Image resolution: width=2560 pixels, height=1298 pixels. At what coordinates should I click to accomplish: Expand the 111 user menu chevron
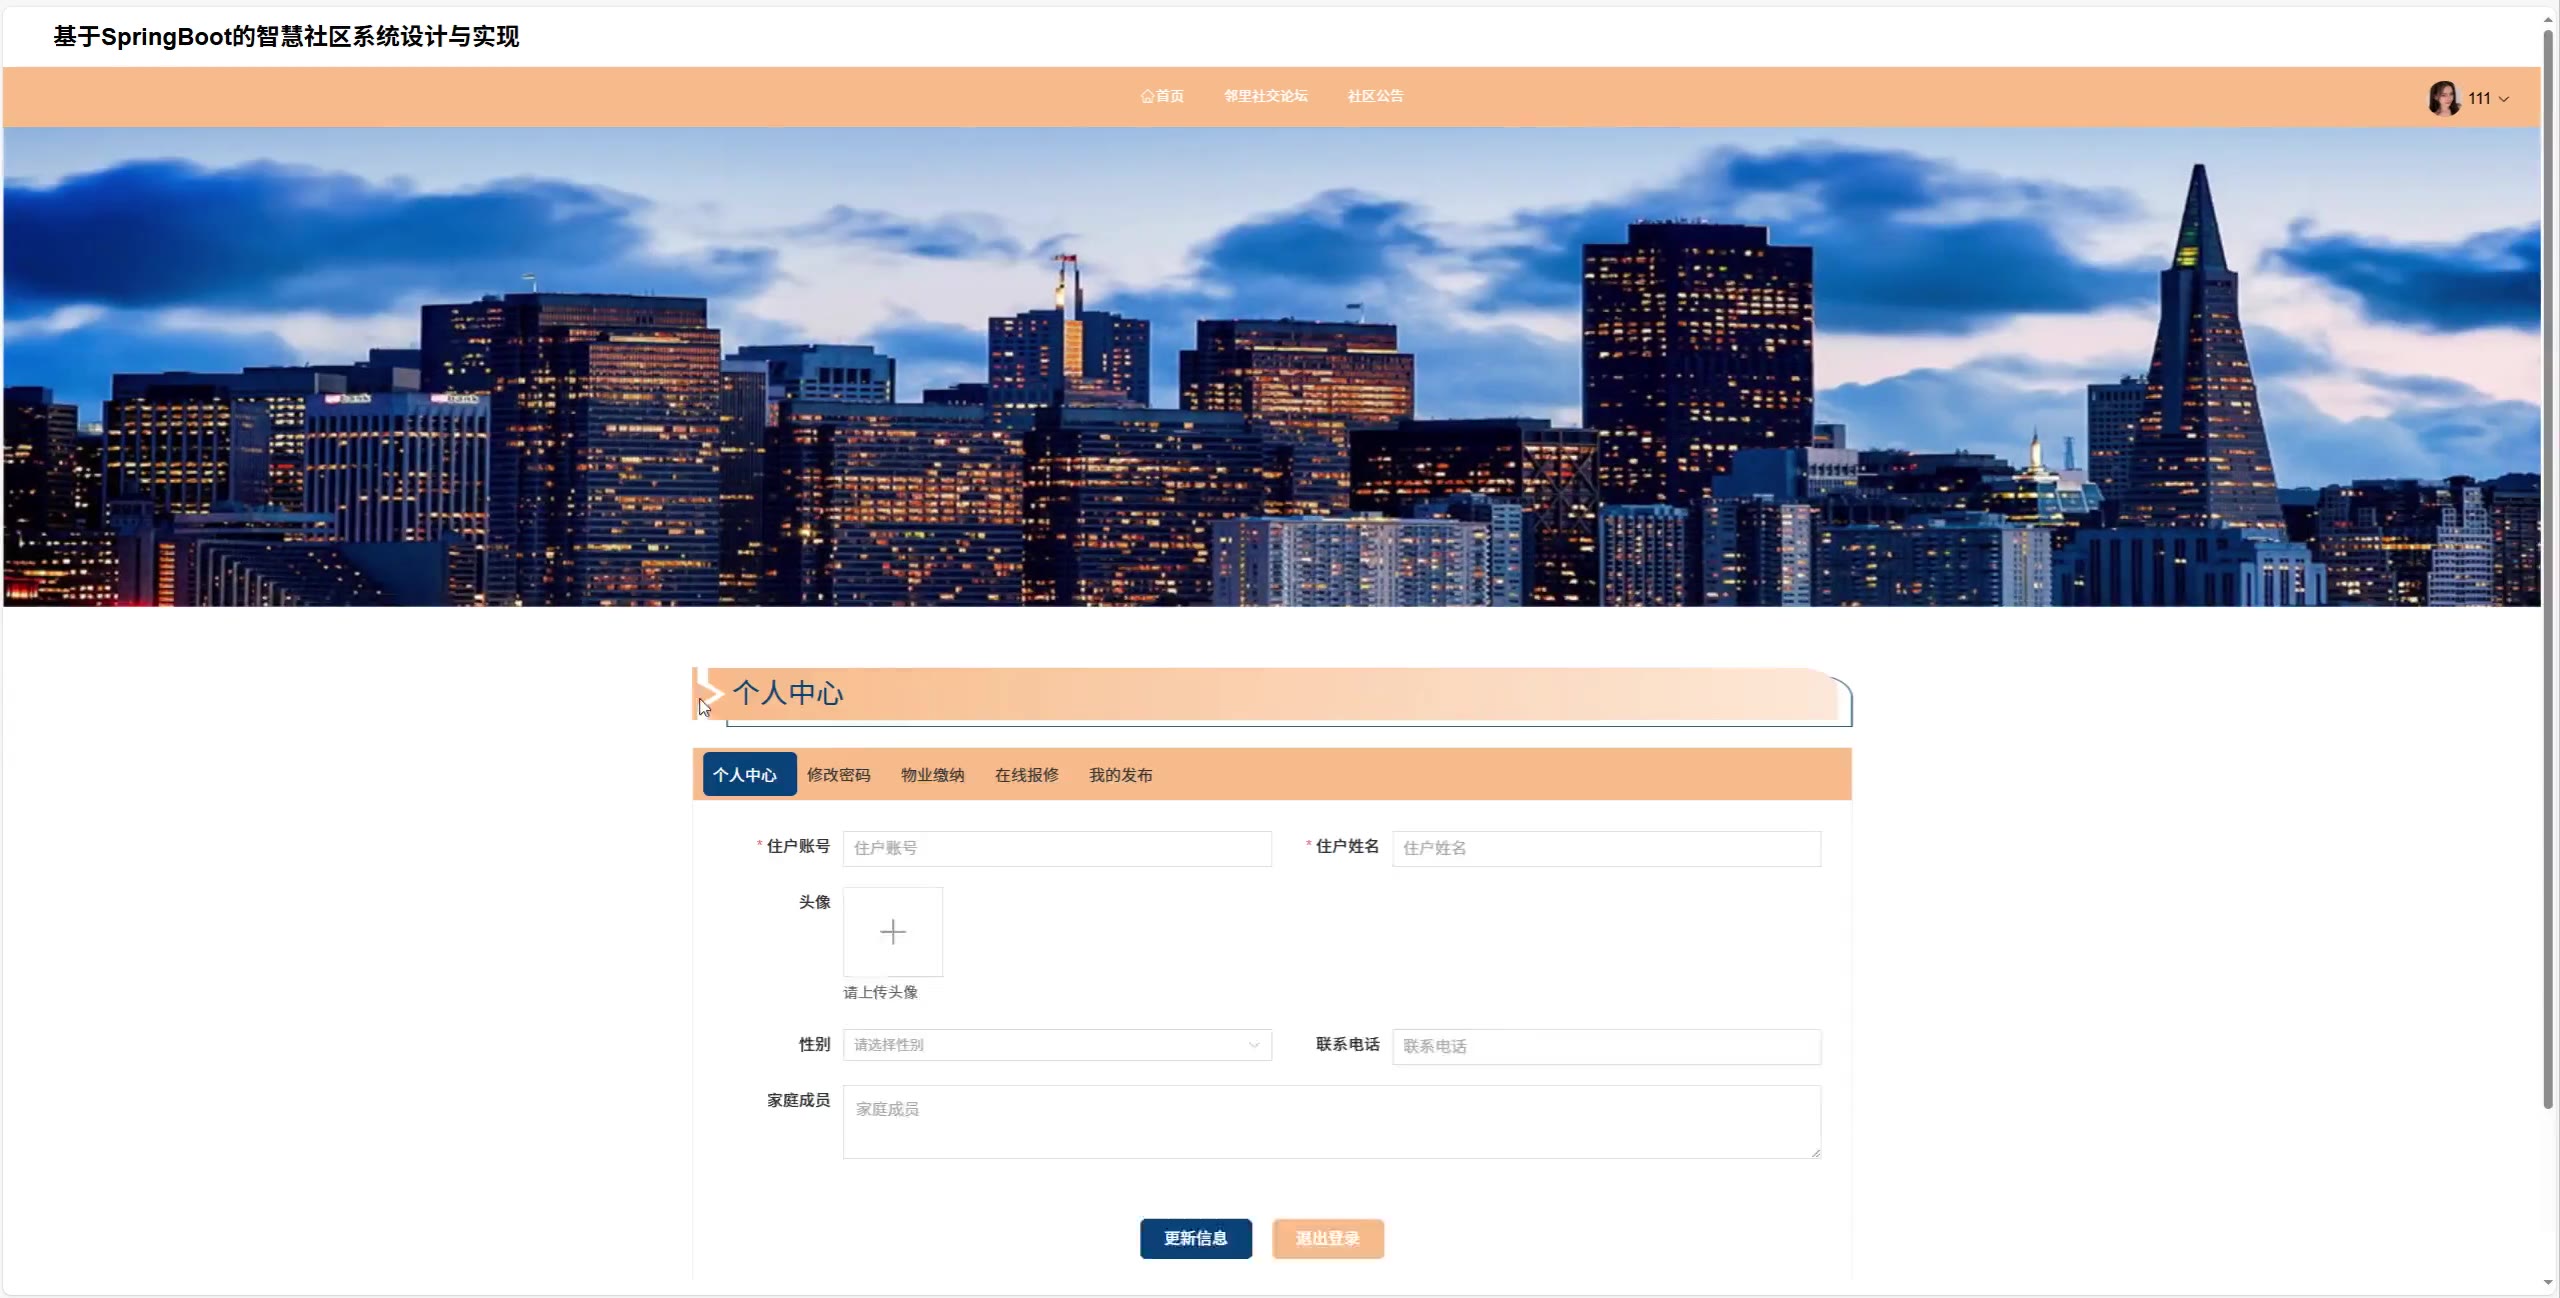point(2504,99)
